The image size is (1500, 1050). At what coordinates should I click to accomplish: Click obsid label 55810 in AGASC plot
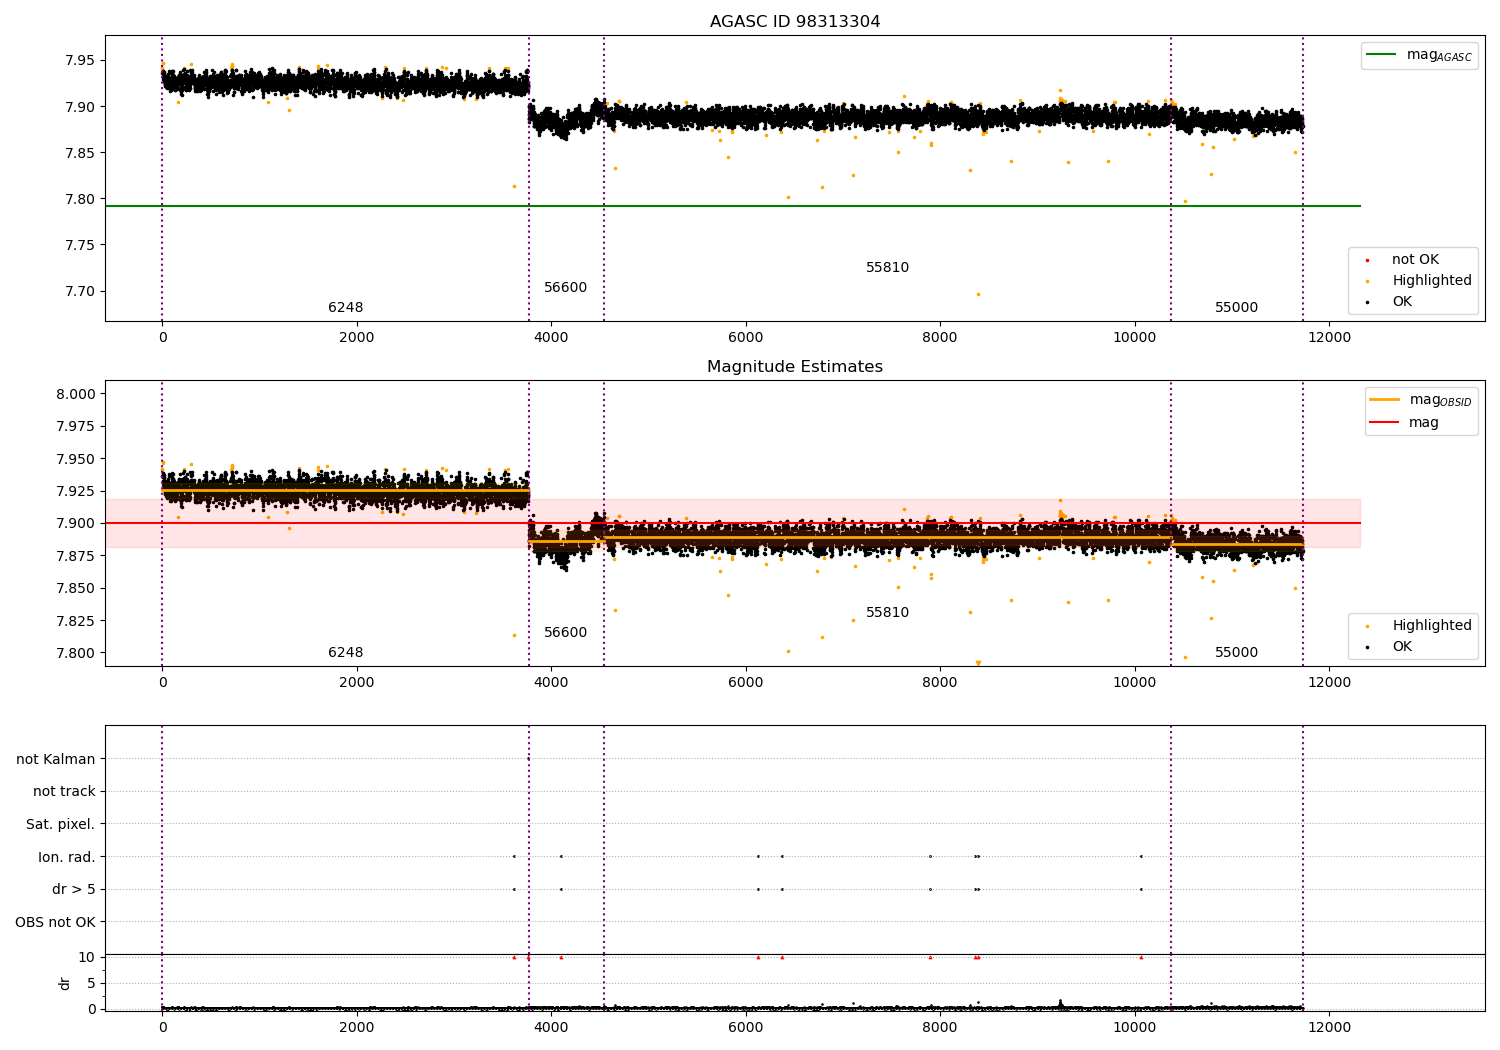coord(888,268)
